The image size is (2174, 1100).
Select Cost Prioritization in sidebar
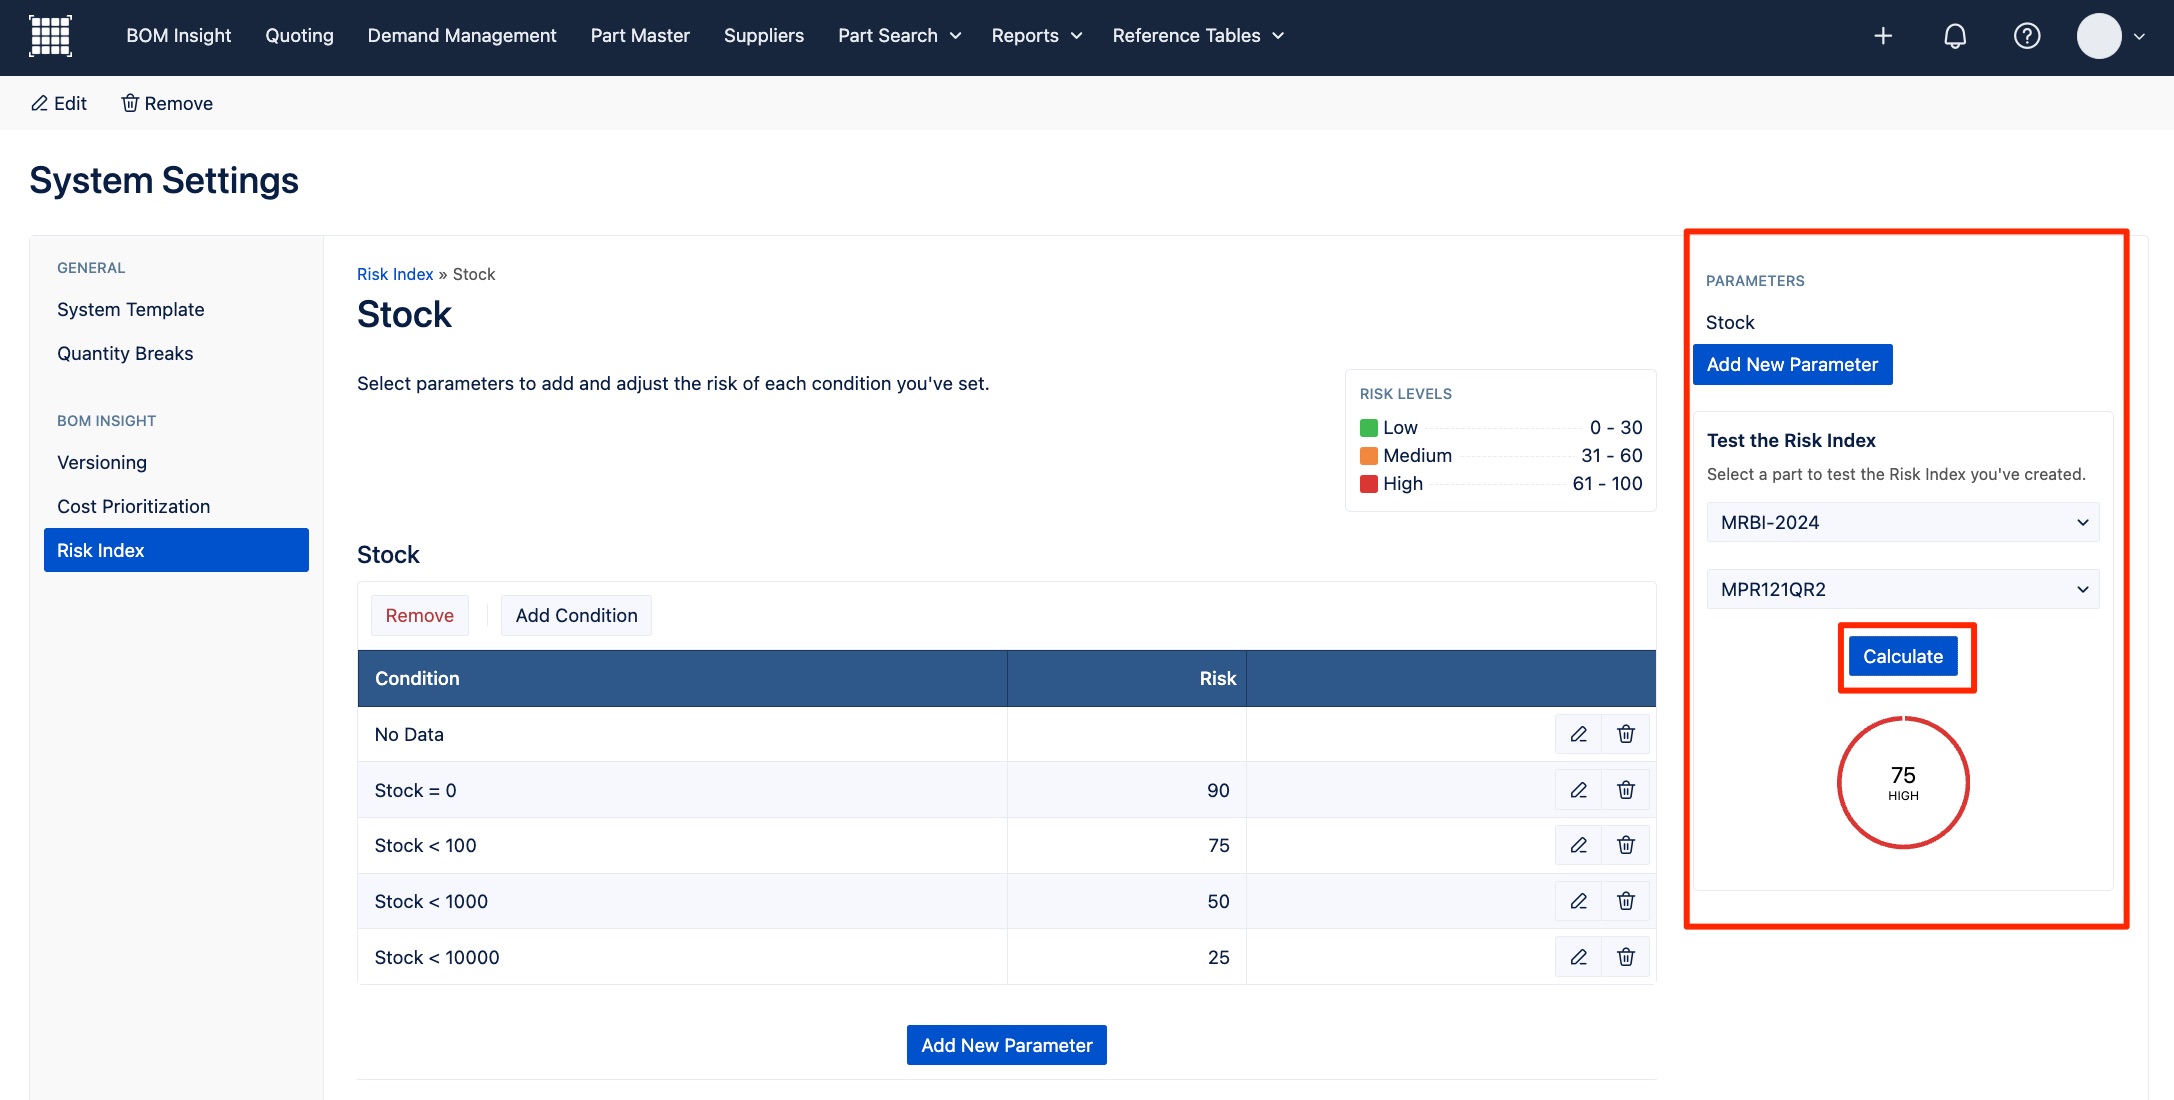[133, 506]
